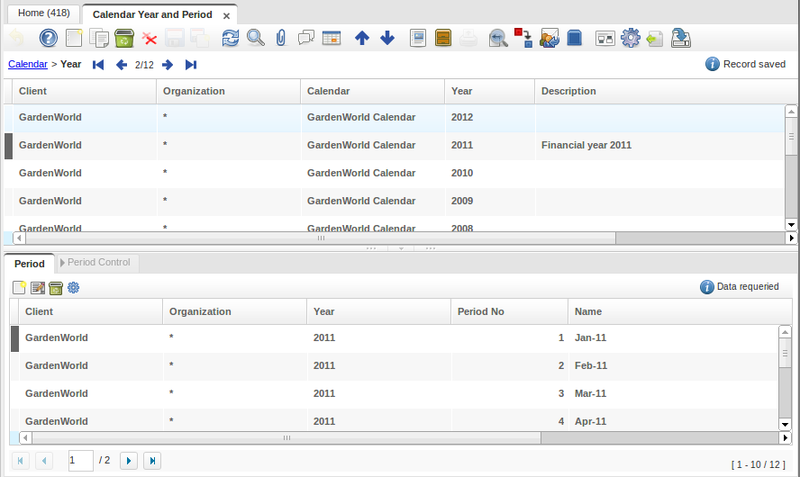The width and height of the screenshot is (800, 477).
Task: Close the Calendar Year and Period tab
Action: tap(227, 16)
